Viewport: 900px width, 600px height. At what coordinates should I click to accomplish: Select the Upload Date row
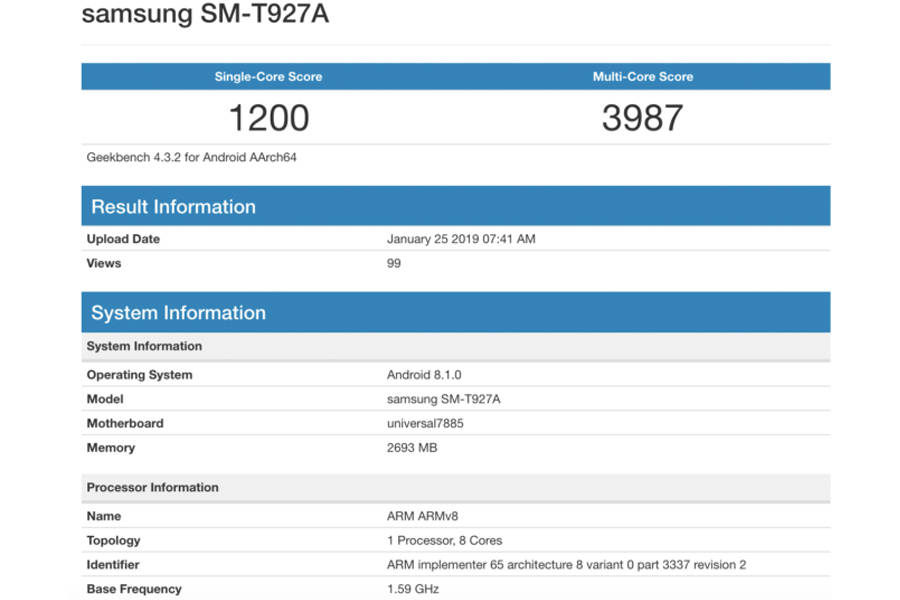pyautogui.click(x=123, y=239)
